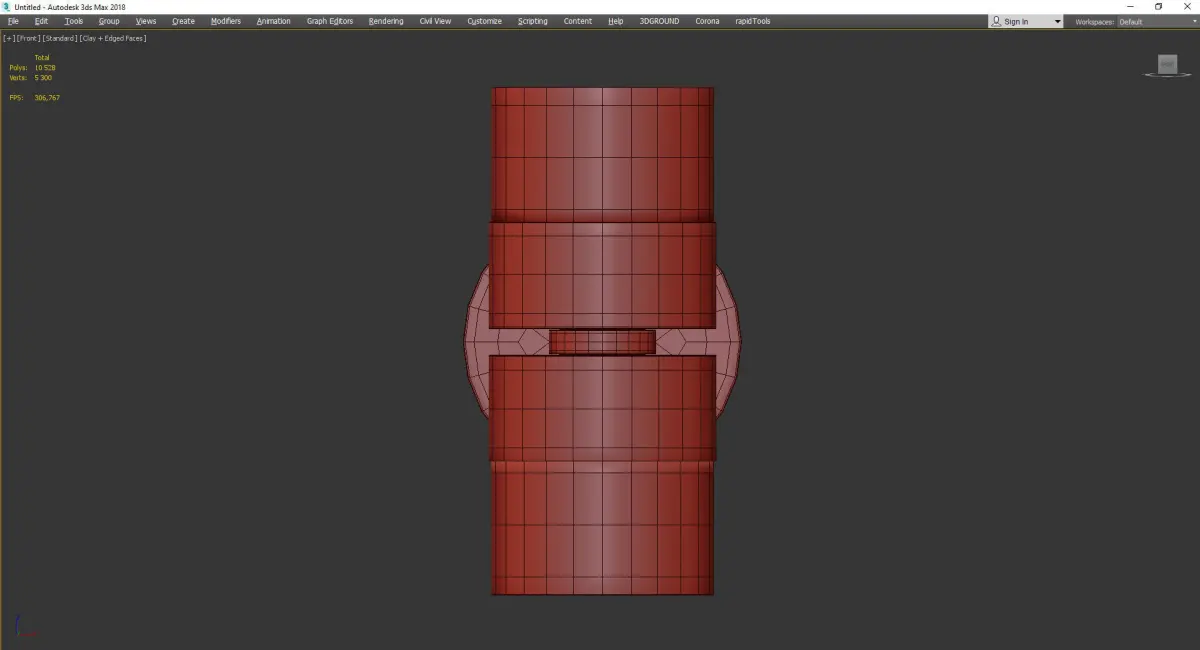Viewport: 1200px width, 650px height.
Task: Open the 3DGROUND menu
Action: pos(659,21)
